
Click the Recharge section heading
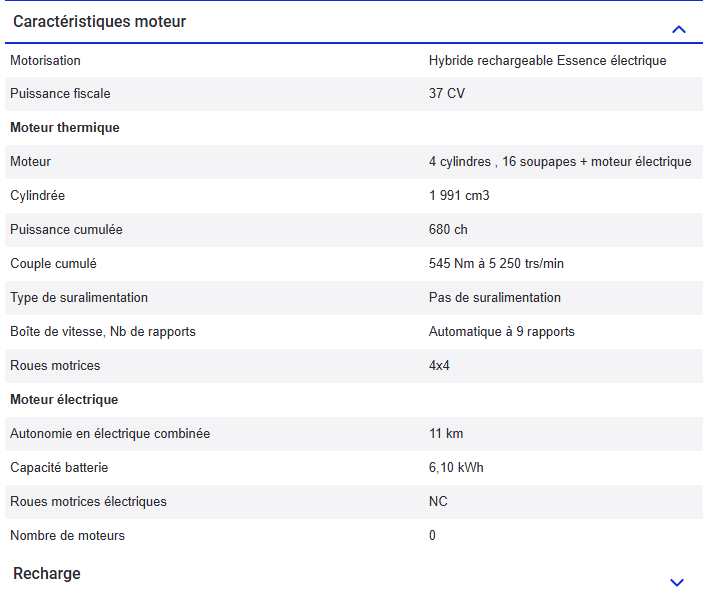tap(47, 573)
